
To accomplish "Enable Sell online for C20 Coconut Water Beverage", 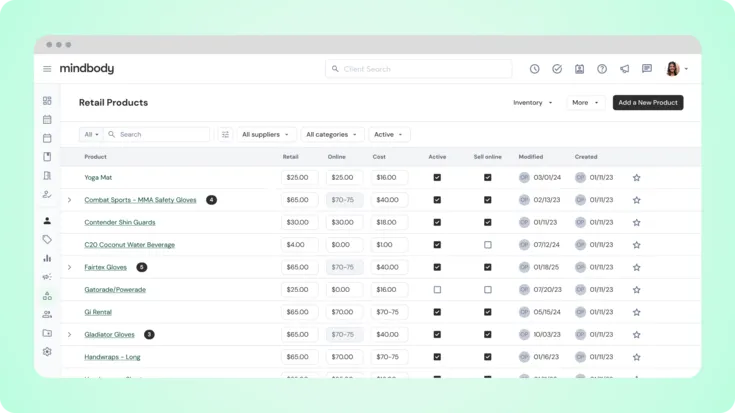I will (488, 245).
